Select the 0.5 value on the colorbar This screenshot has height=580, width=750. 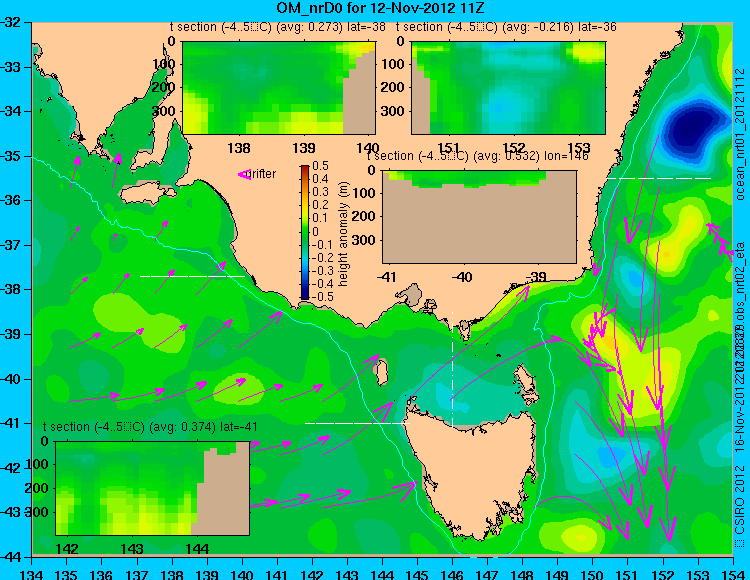pos(320,166)
